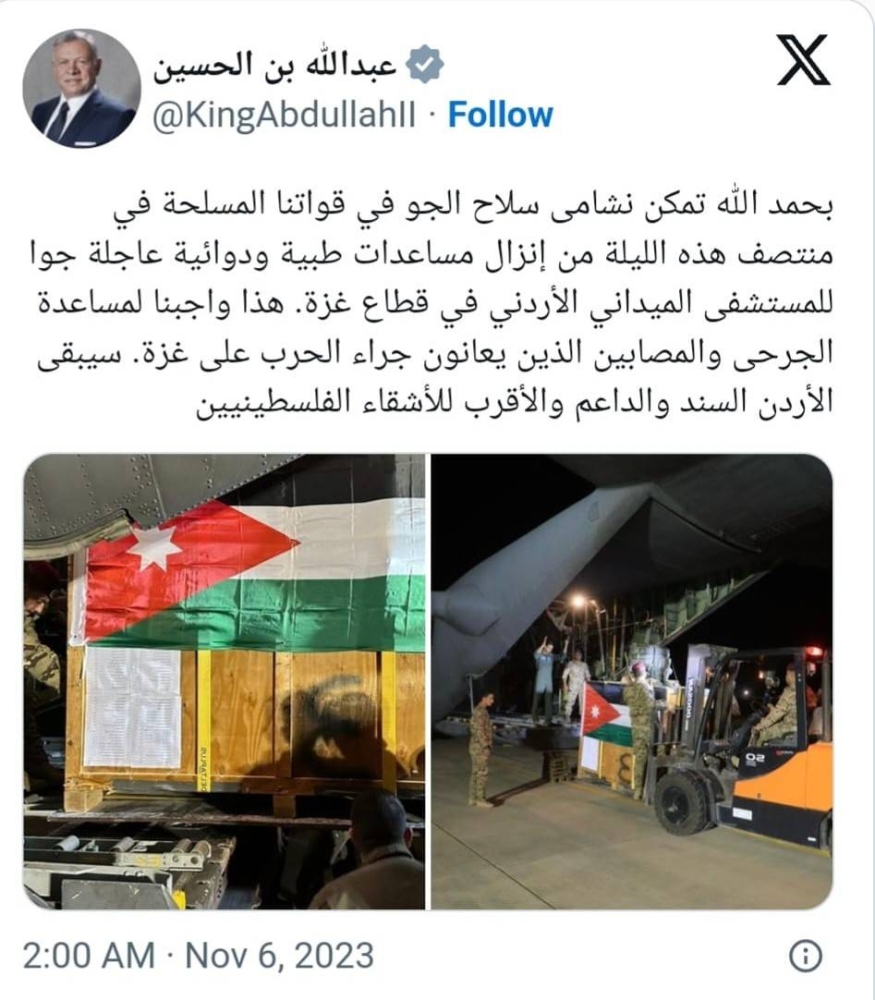Follow the @KingAbdullahII account
The image size is (875, 1000).
500,115
